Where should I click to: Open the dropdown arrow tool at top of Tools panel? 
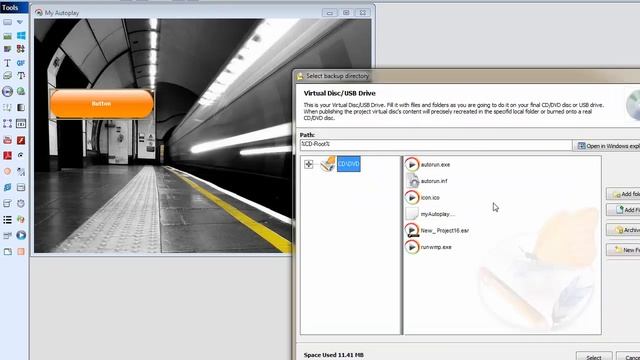(x=20, y=22)
